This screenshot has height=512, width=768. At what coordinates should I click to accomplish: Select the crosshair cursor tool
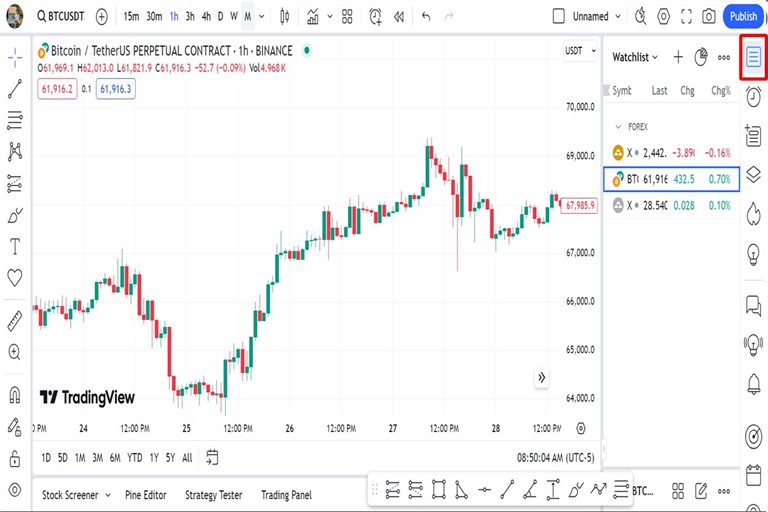point(15,58)
